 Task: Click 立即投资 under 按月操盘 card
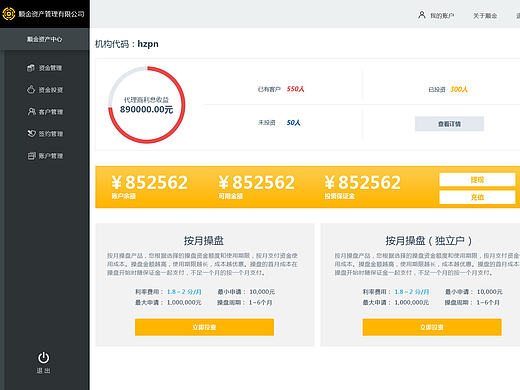pos(204,327)
